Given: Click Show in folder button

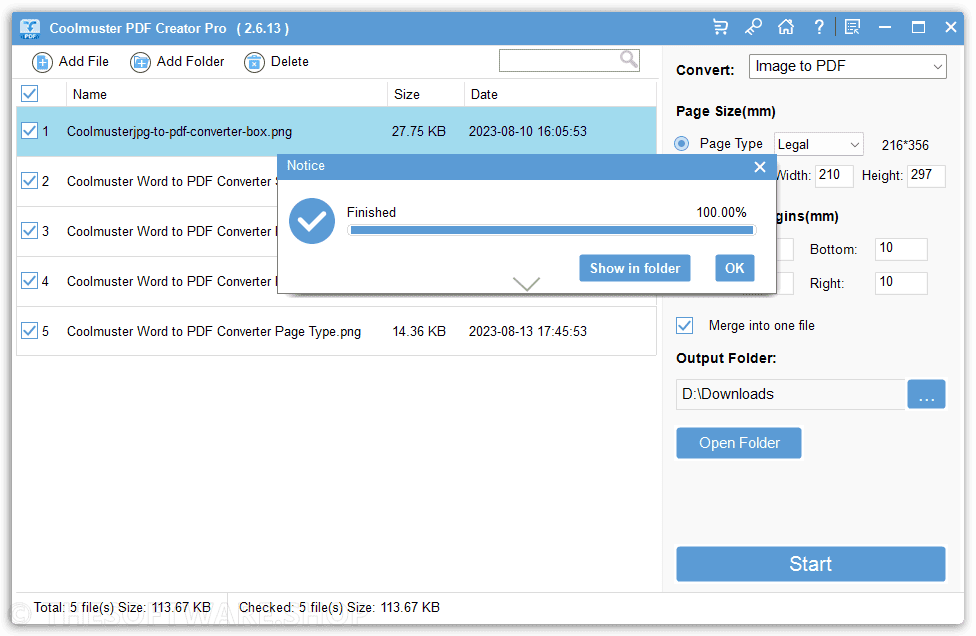Looking at the screenshot, I should (x=635, y=268).
